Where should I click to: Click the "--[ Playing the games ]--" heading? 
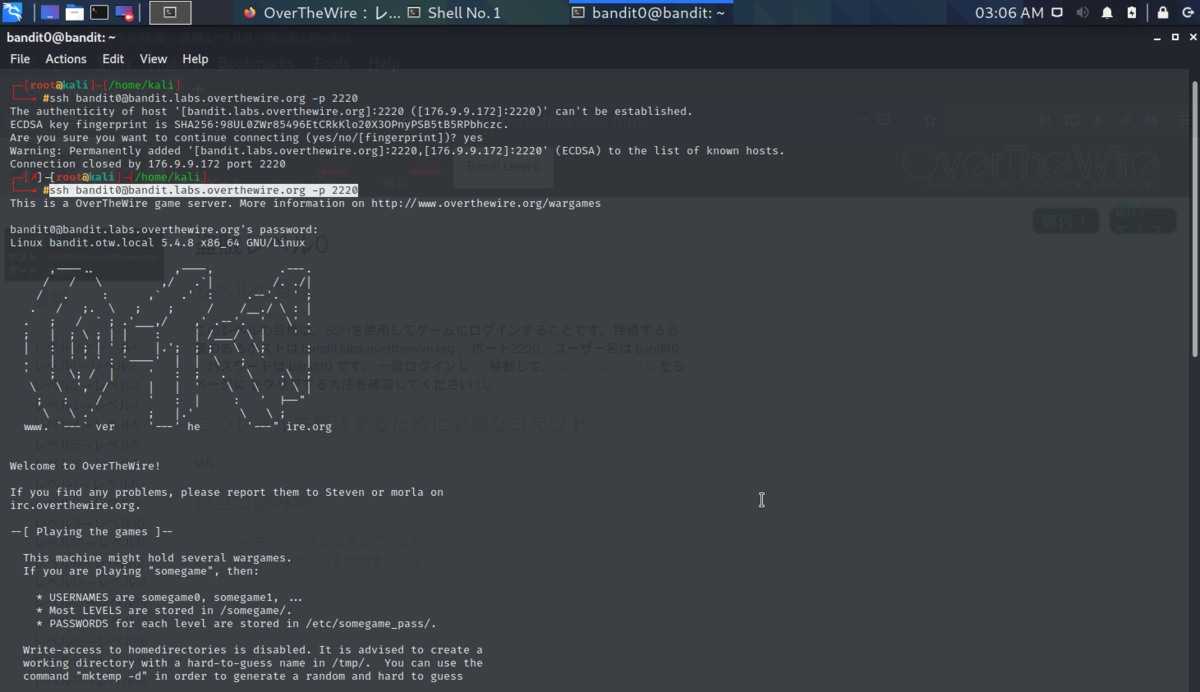coord(91,531)
